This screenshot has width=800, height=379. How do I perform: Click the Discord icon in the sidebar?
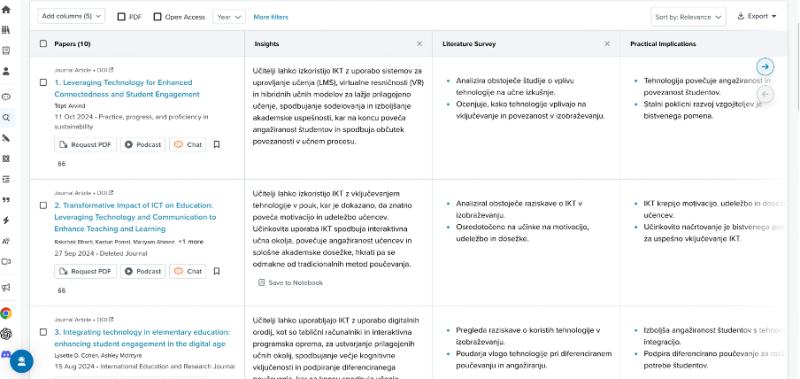[6, 353]
